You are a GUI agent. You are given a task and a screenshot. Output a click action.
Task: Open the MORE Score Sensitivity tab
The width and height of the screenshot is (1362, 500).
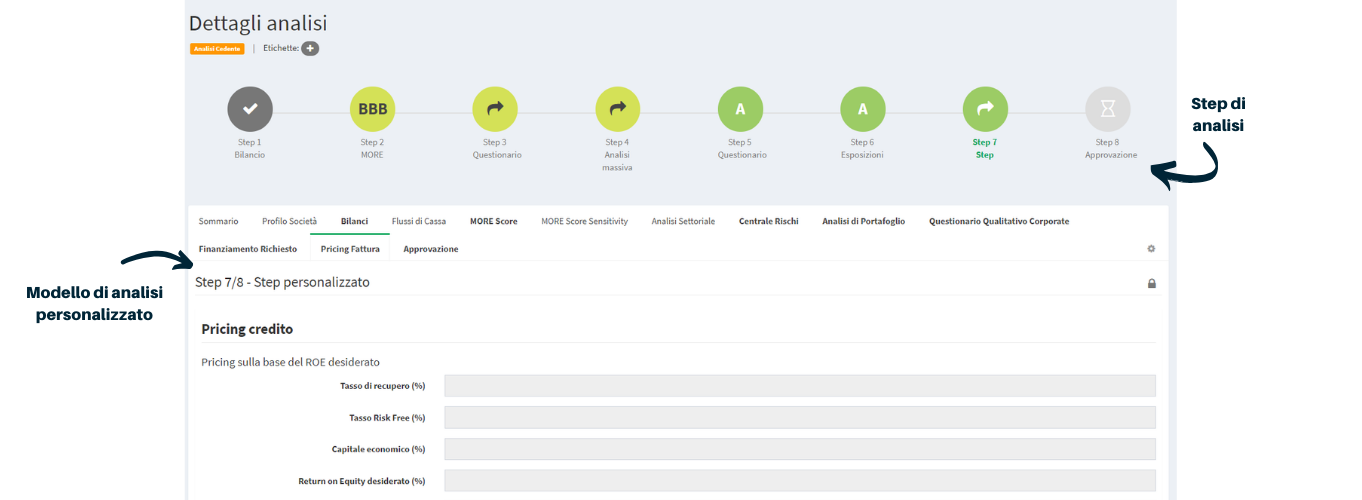(x=584, y=221)
